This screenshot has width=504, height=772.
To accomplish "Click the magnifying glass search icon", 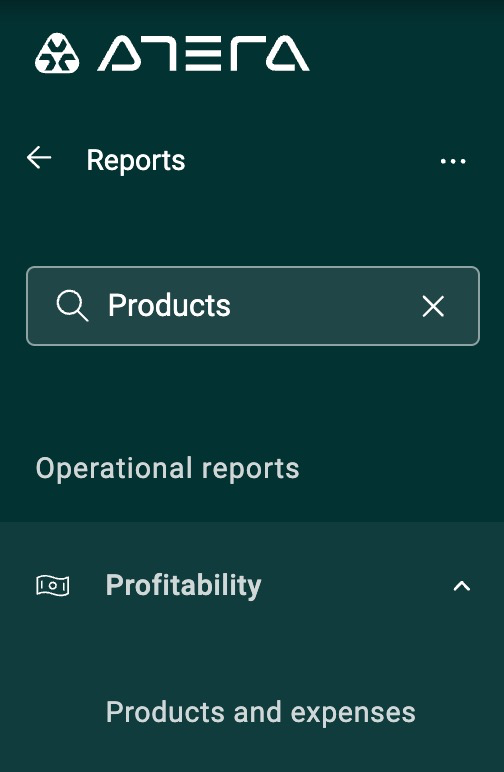I will click(x=72, y=306).
